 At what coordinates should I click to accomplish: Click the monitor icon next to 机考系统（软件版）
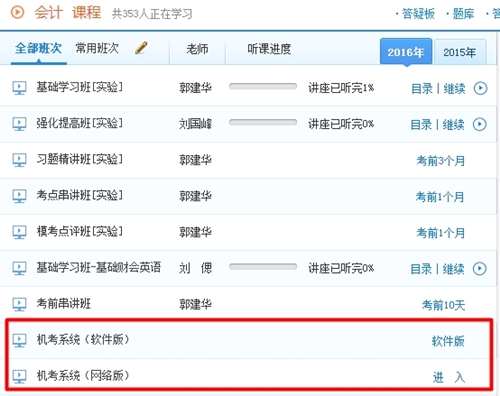click(x=19, y=340)
